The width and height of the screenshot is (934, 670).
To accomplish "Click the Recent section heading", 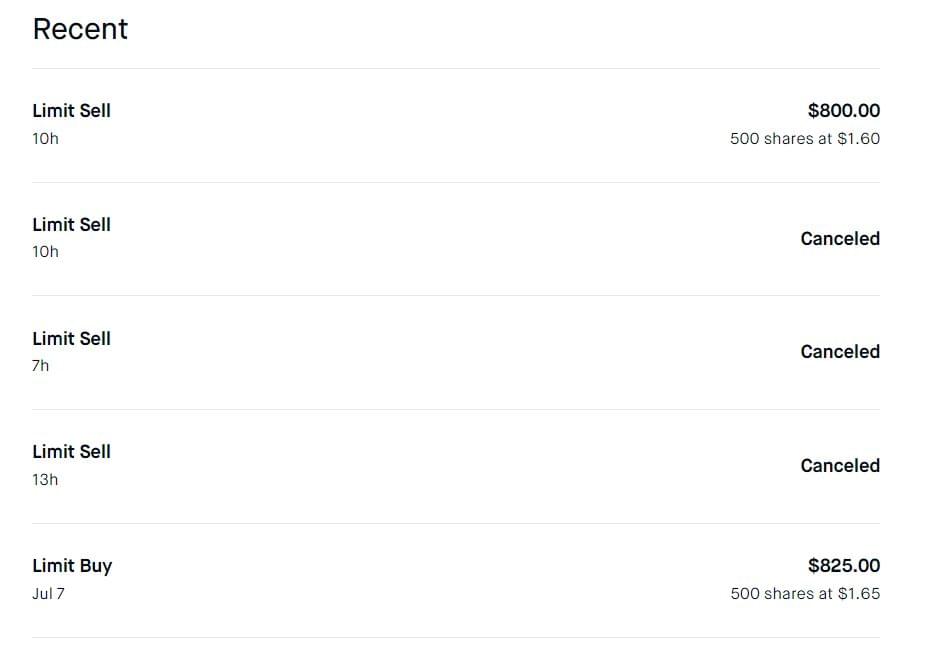I will point(80,29).
